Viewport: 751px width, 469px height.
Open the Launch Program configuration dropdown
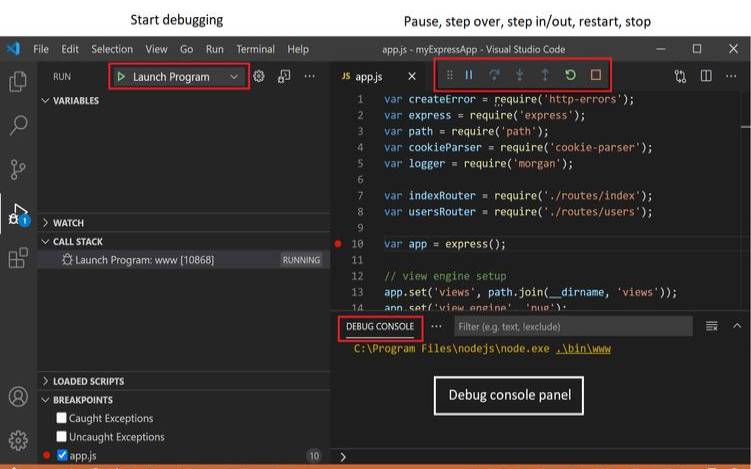234,77
